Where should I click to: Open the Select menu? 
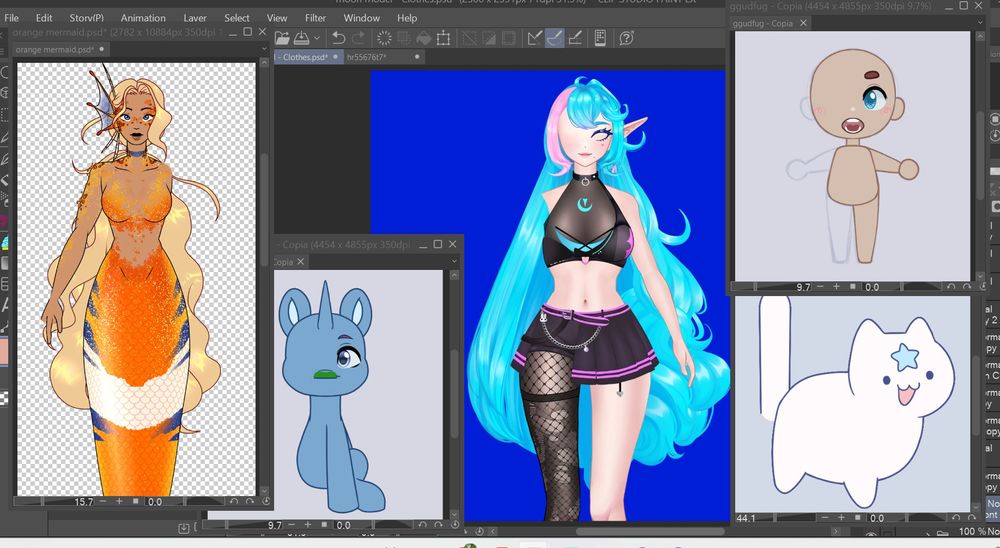(237, 18)
